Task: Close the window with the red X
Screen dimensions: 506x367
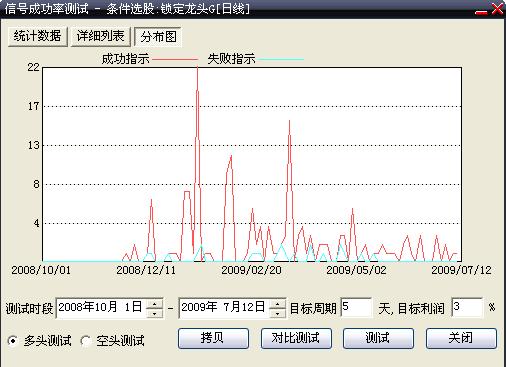Action: 497,9
